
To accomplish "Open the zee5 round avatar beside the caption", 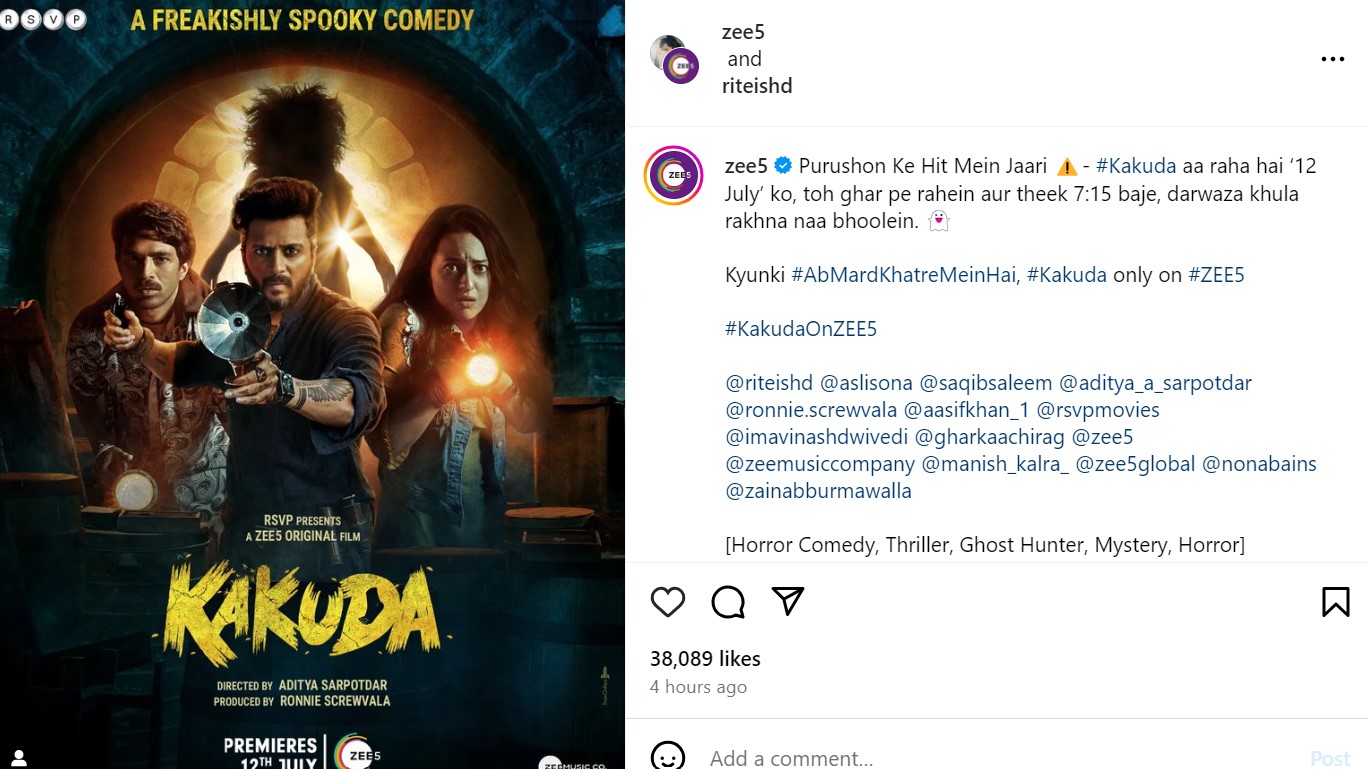I will pos(674,175).
